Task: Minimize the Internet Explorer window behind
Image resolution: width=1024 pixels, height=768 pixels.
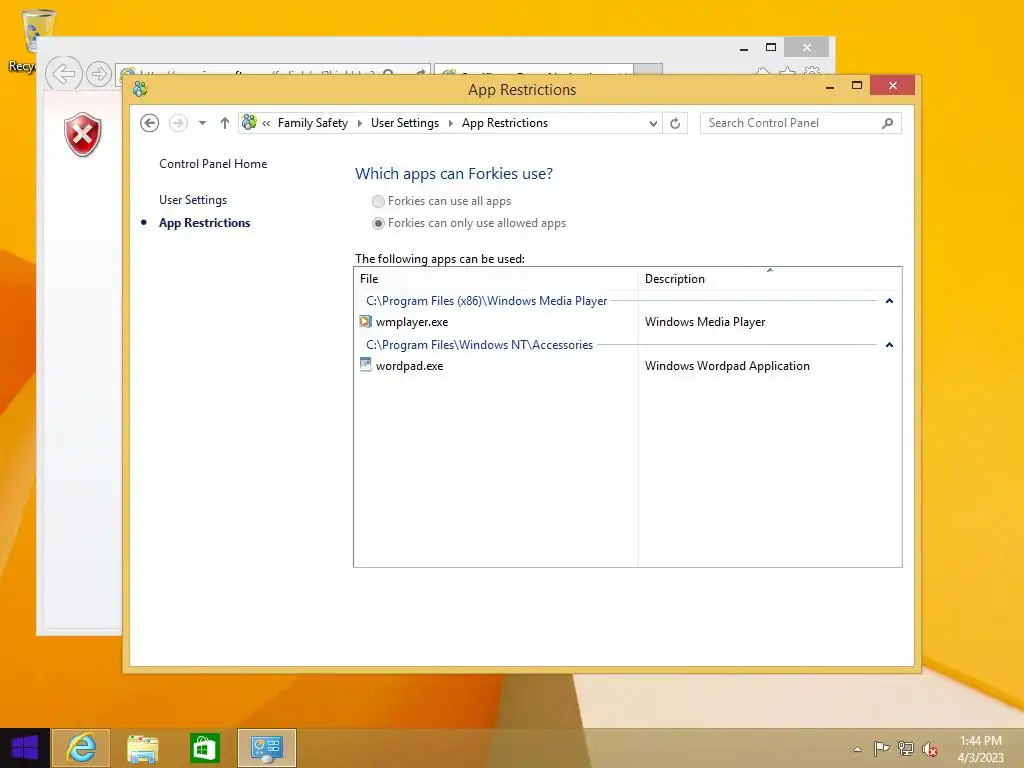Action: point(743,48)
